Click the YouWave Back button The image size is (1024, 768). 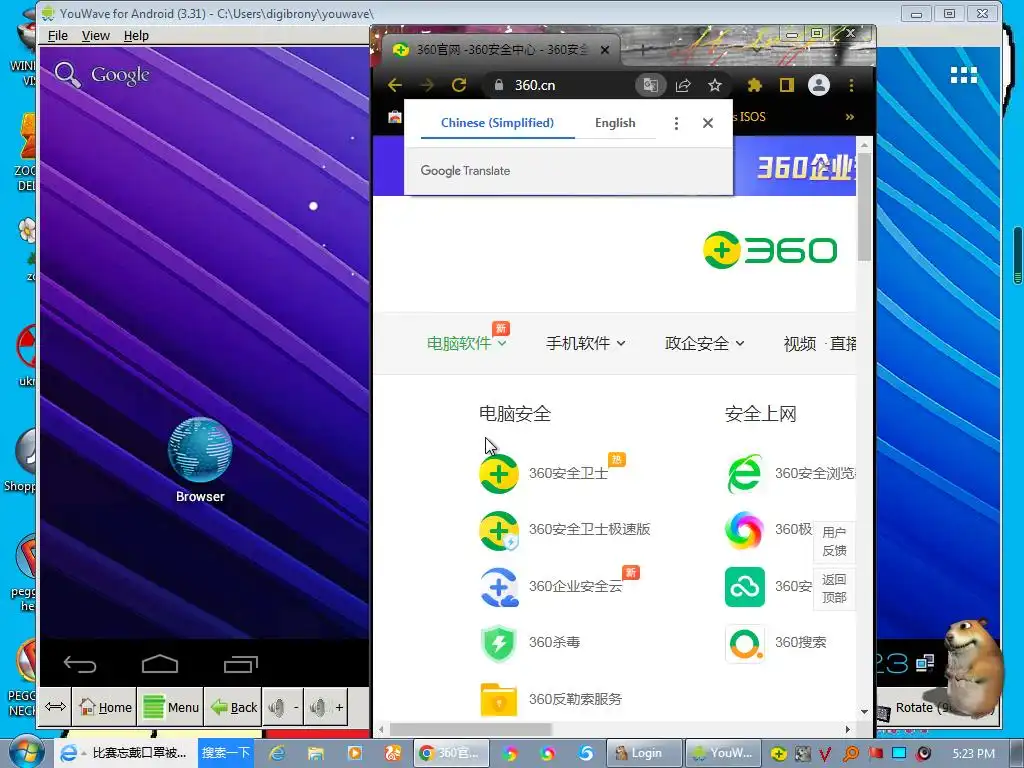click(233, 707)
